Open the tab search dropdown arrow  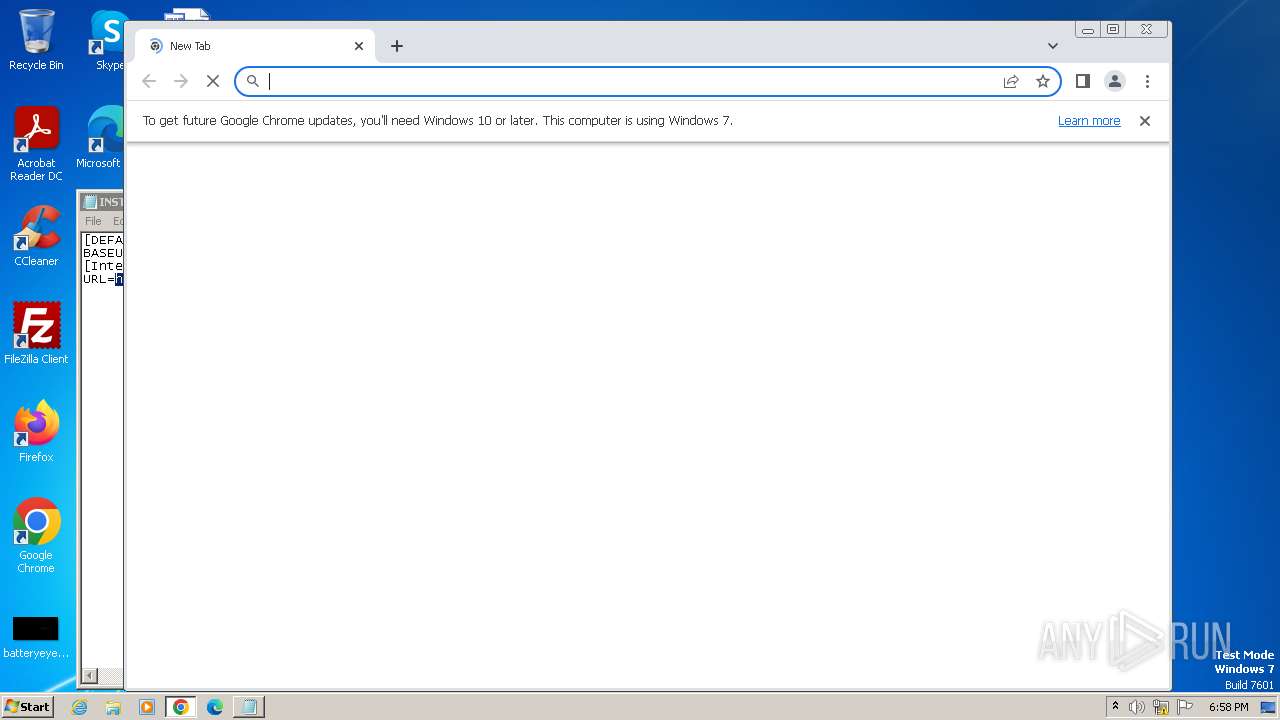(1052, 46)
